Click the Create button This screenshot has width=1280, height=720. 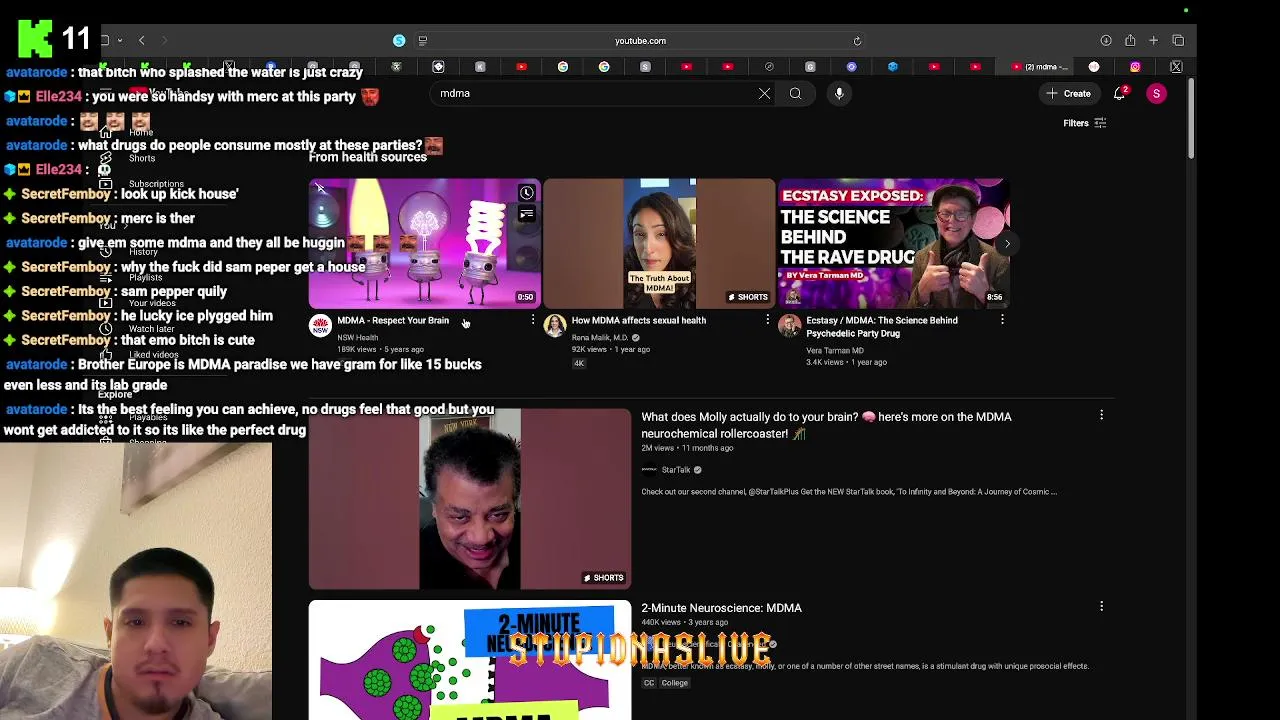point(1068,93)
